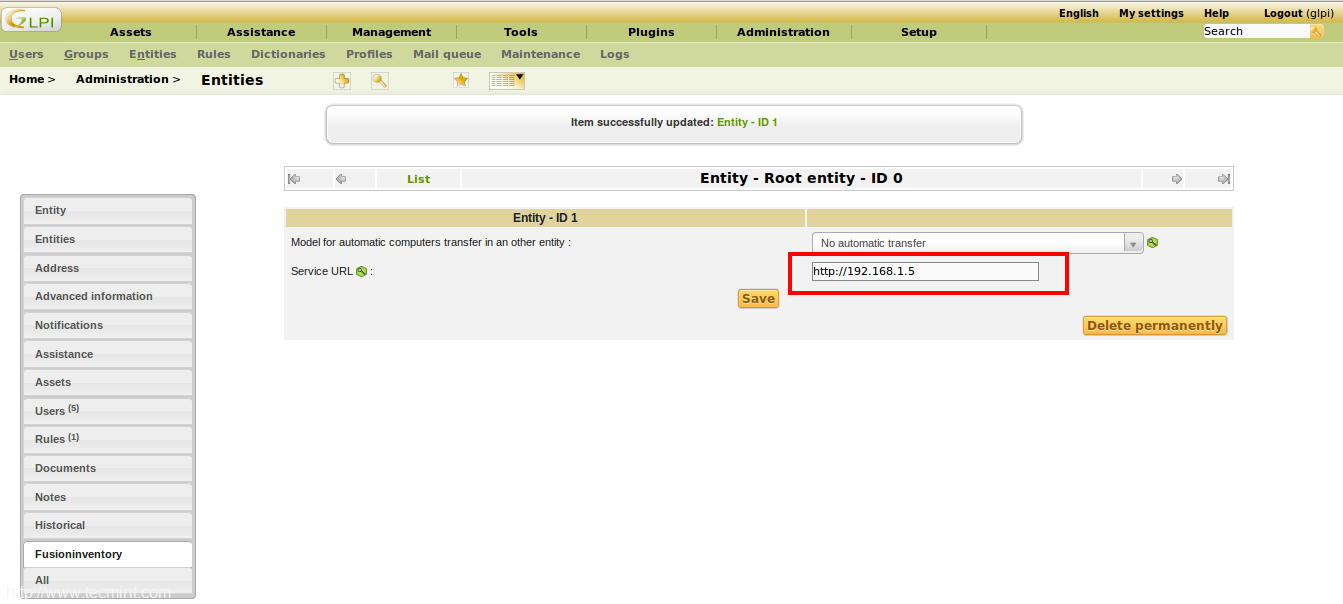
Task: Select the Entity tab
Action: tap(108, 210)
